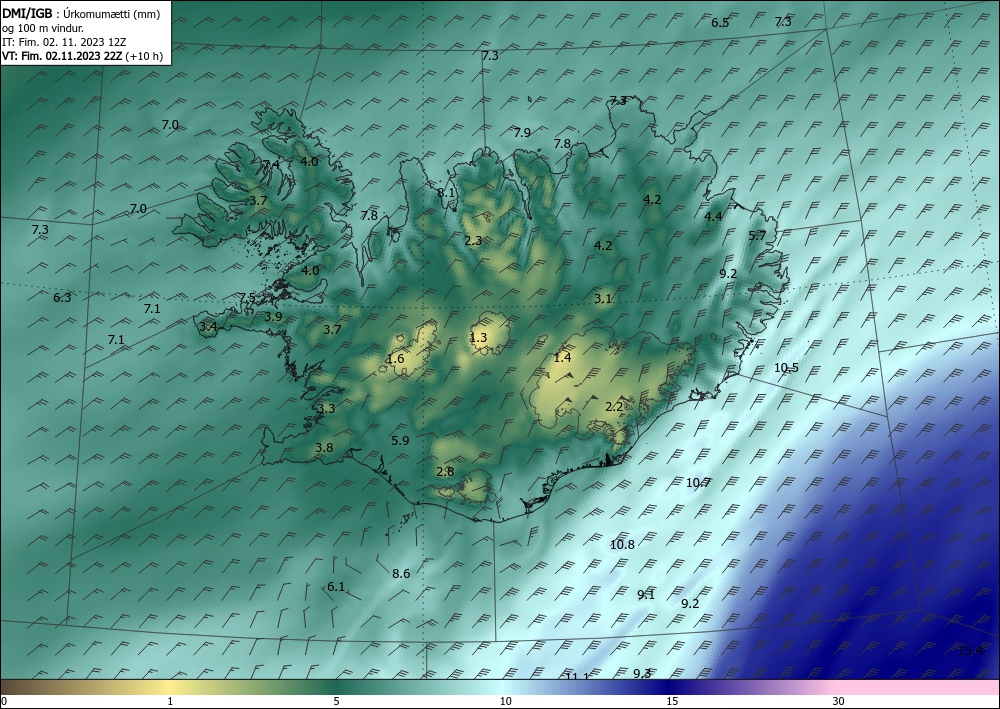
Task: Click the color scale label 1
Action: (x=170, y=701)
